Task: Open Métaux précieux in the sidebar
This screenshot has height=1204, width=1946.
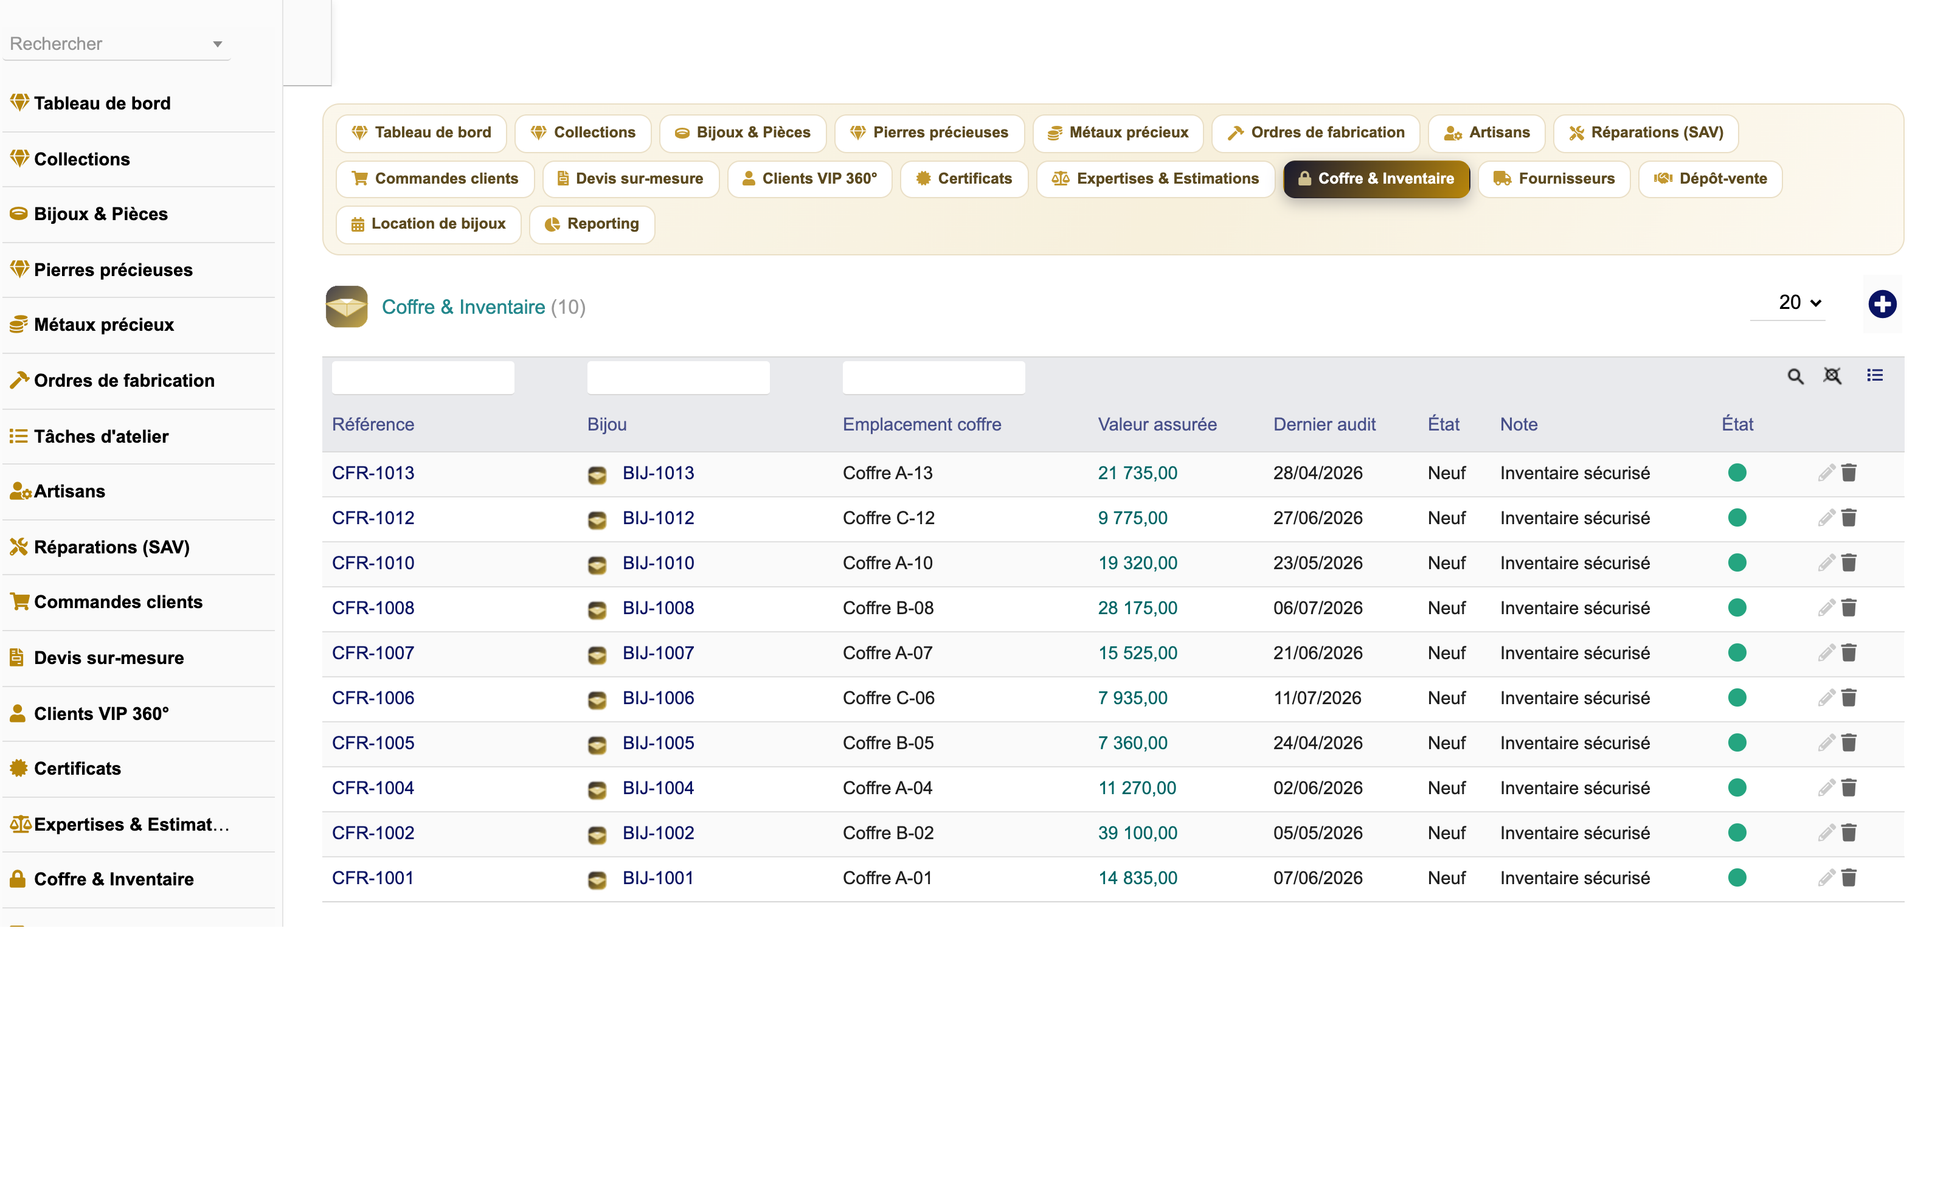Action: click(104, 325)
